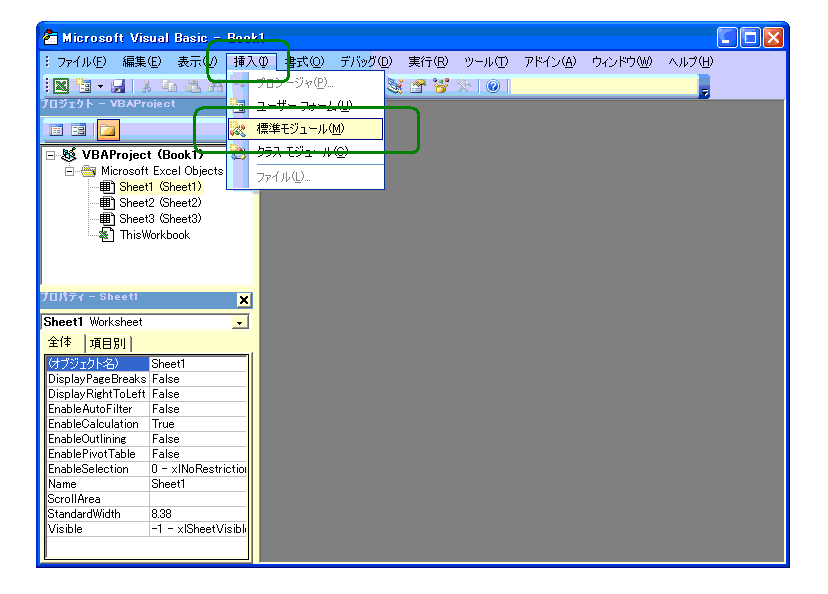The width and height of the screenshot is (828, 594).
Task: Collapse the Microsoft Excel Objects folder
Action: [x=69, y=171]
